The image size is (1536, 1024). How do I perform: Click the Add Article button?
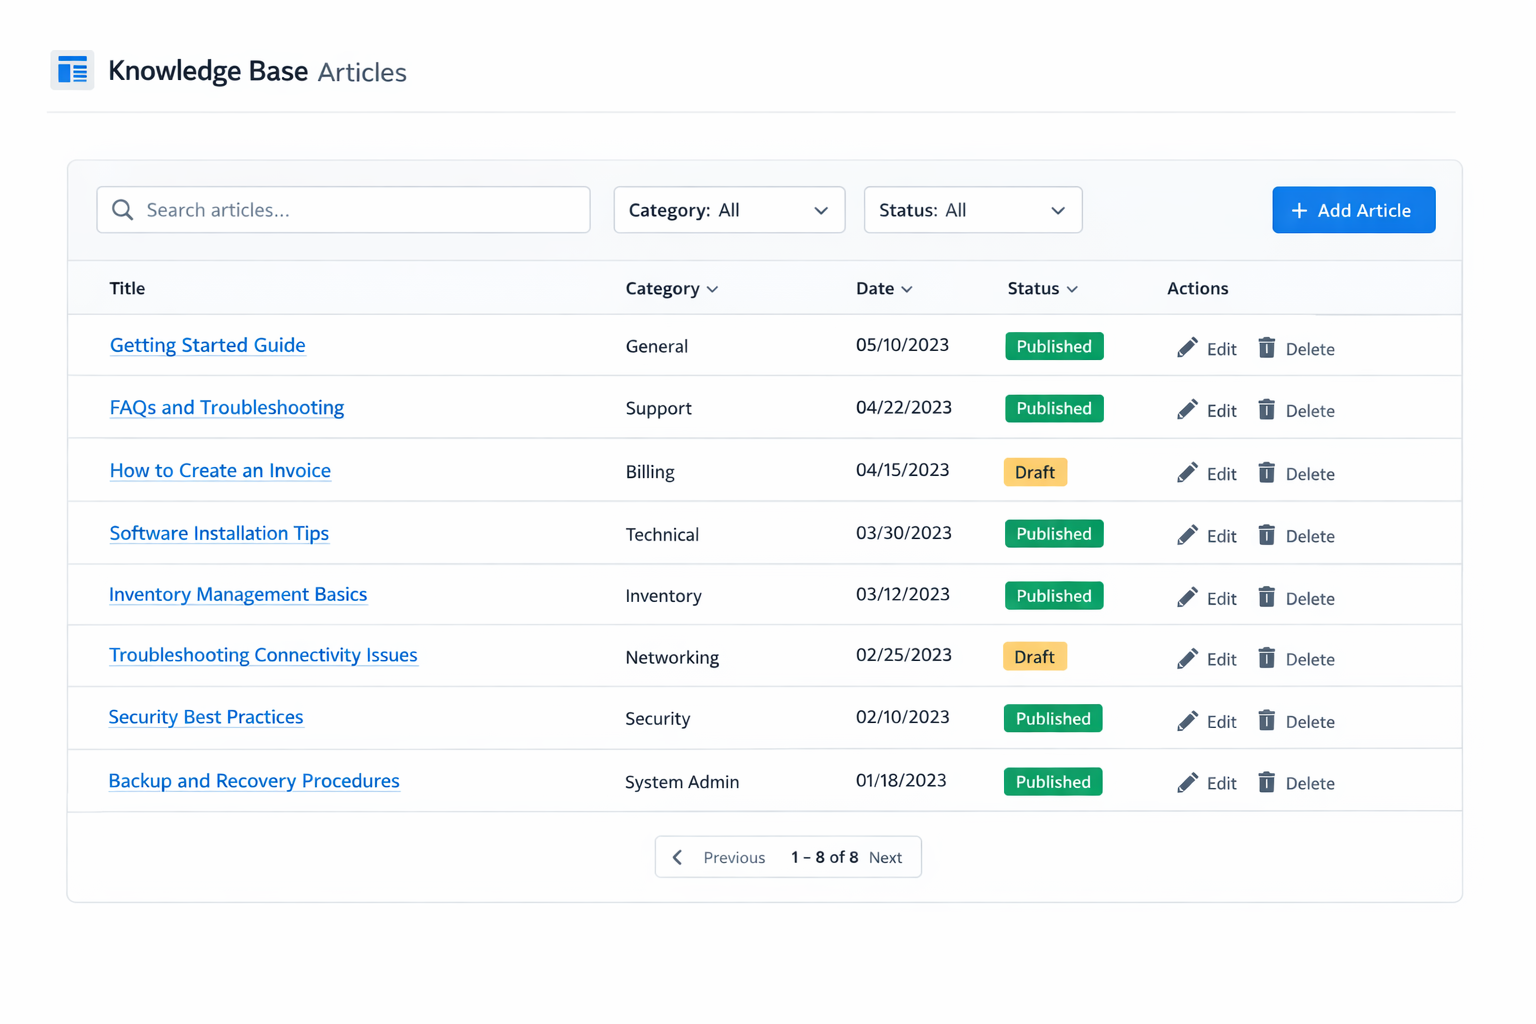click(1353, 210)
